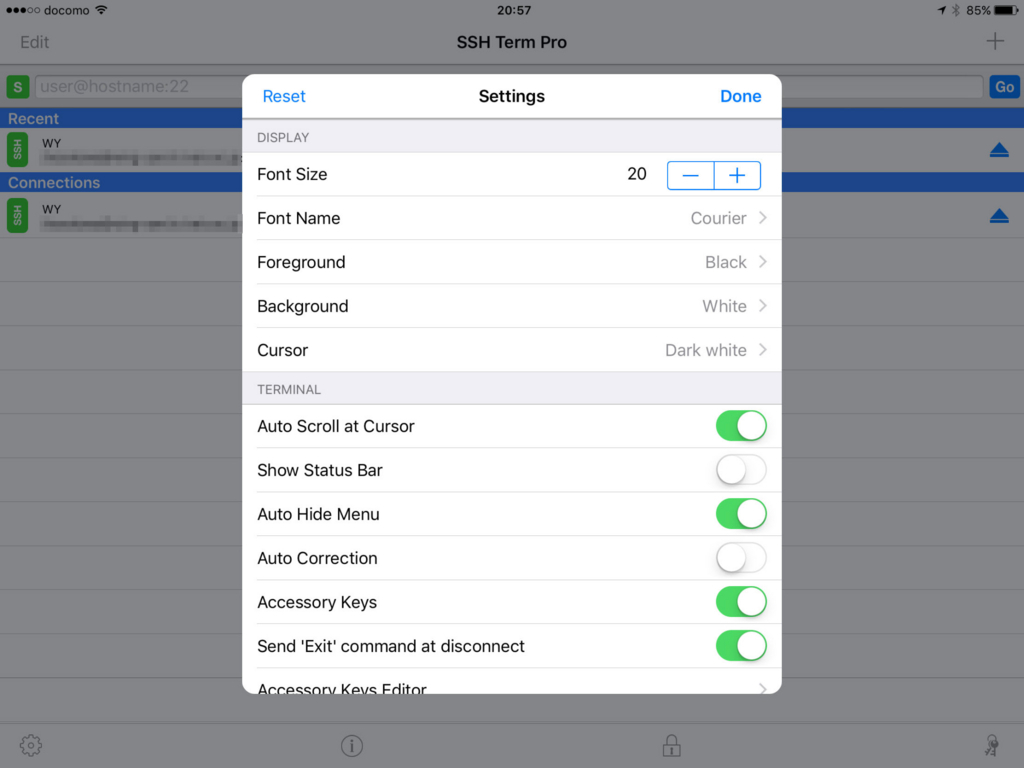Tap Font Size value 20
The height and width of the screenshot is (768, 1024).
point(637,174)
